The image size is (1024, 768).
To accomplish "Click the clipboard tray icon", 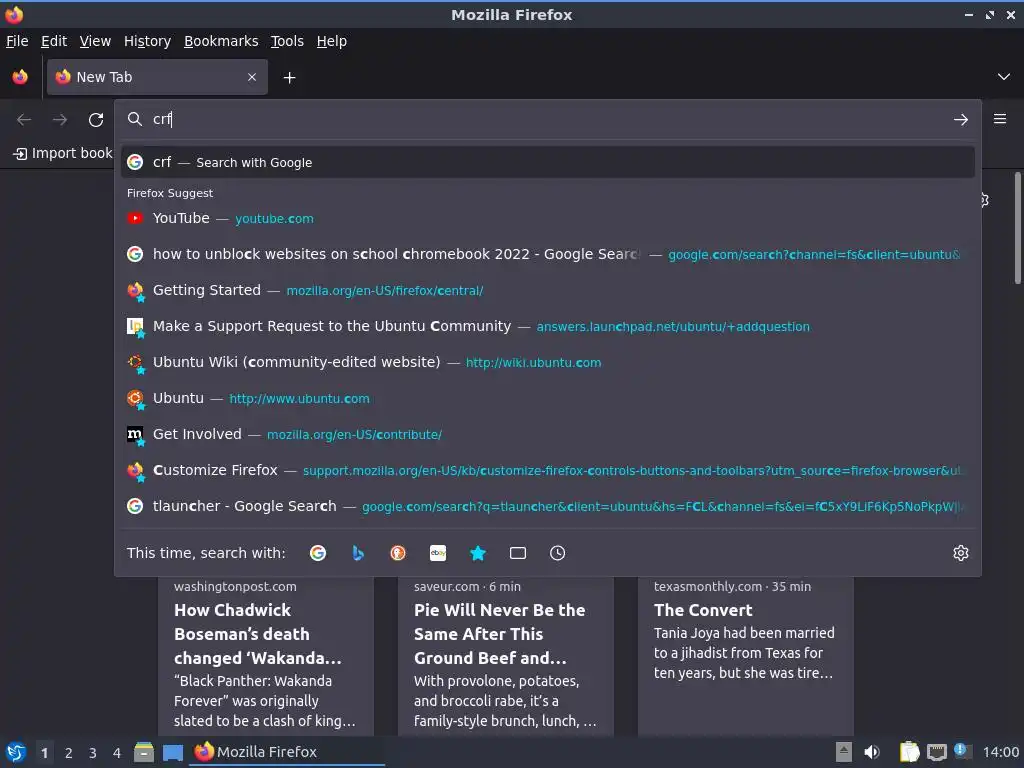I will click(x=909, y=752).
